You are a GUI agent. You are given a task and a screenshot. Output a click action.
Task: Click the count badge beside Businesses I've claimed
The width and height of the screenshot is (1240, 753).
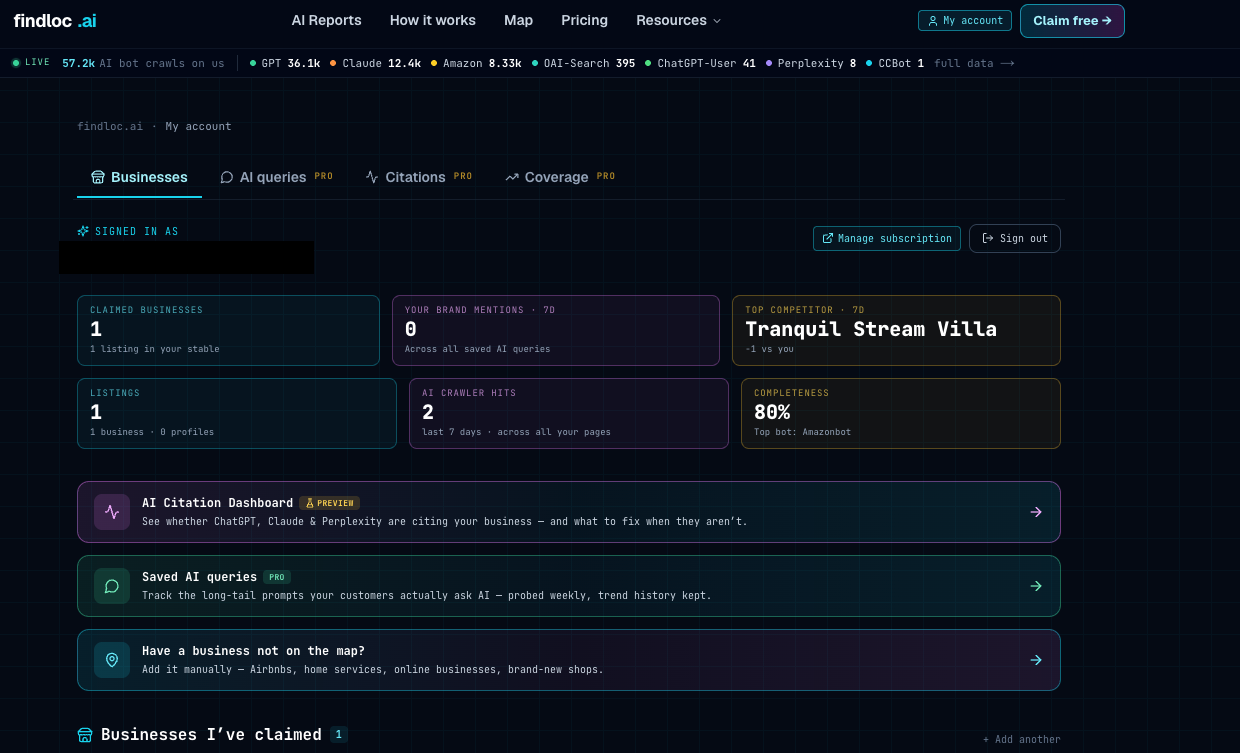(339, 735)
